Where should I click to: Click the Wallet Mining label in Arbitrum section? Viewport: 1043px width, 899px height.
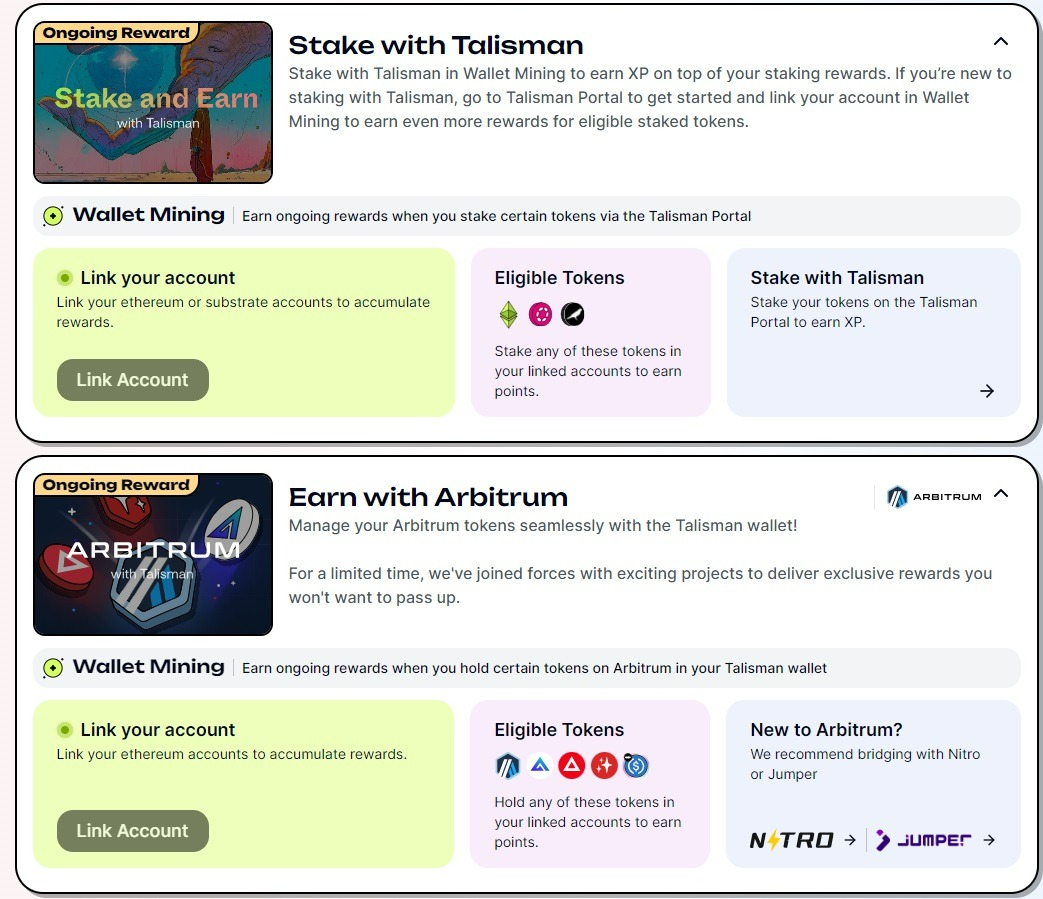pos(148,666)
